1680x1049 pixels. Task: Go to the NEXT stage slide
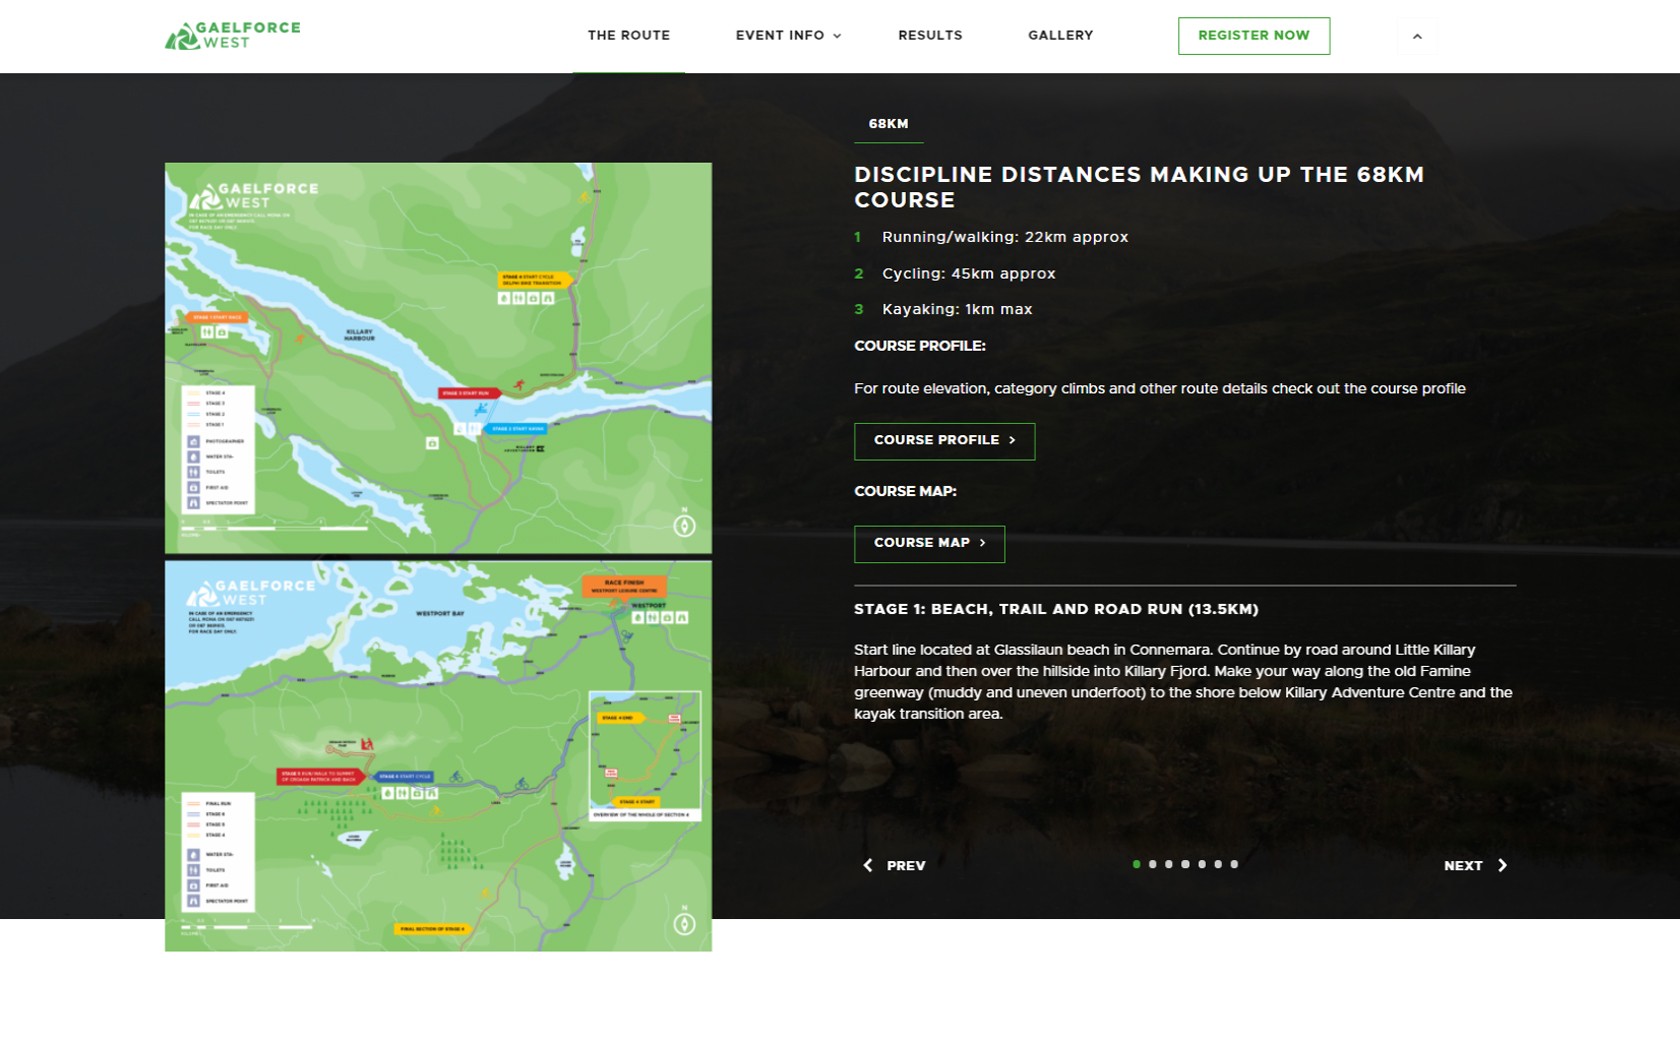[1463, 865]
